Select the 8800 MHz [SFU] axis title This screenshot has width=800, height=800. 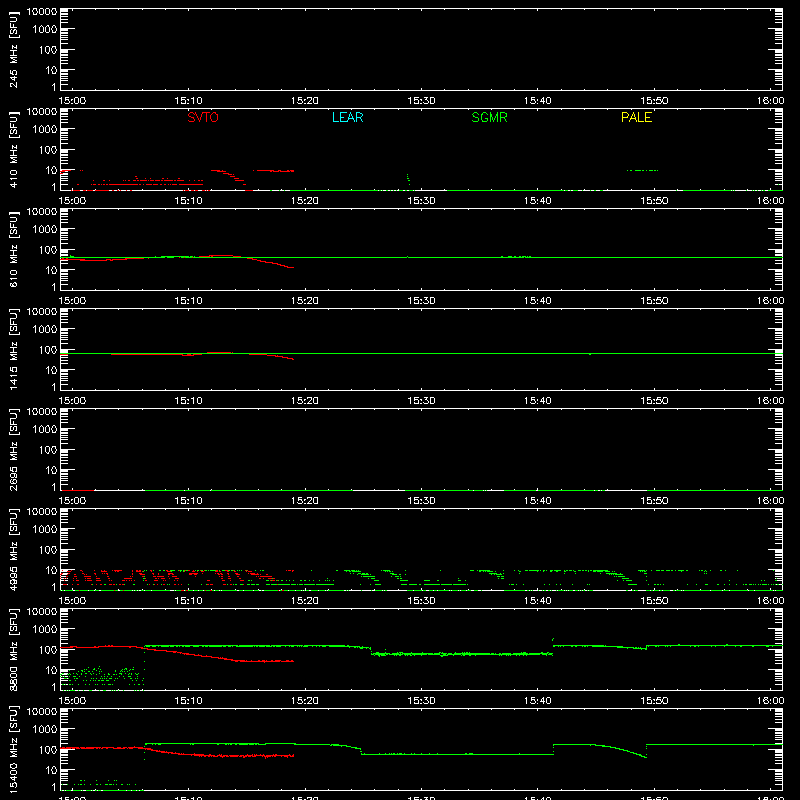point(14,649)
